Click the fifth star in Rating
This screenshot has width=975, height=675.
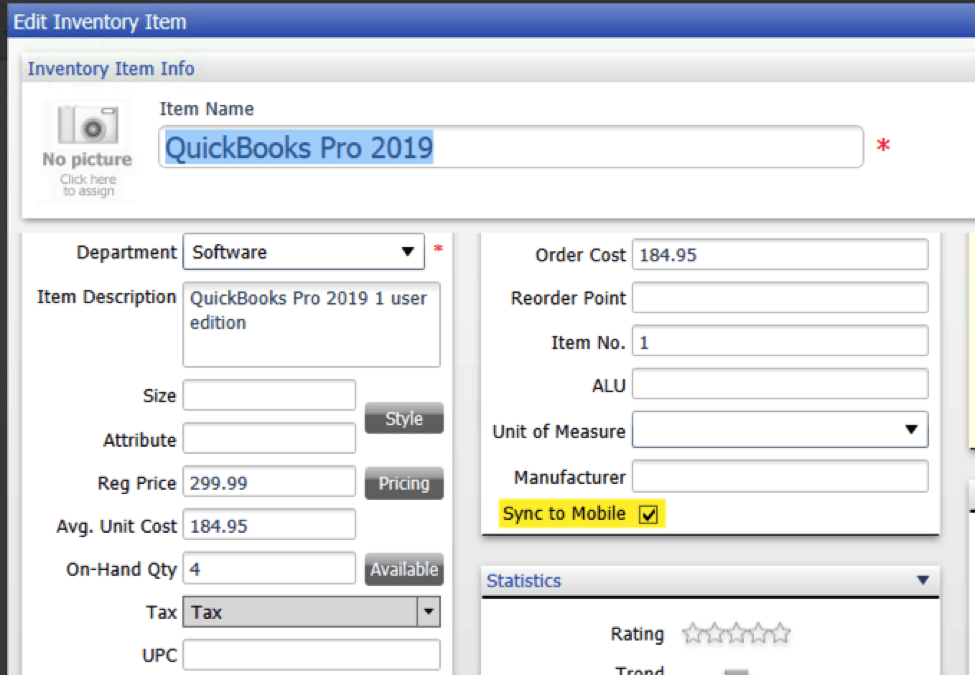(x=780, y=633)
